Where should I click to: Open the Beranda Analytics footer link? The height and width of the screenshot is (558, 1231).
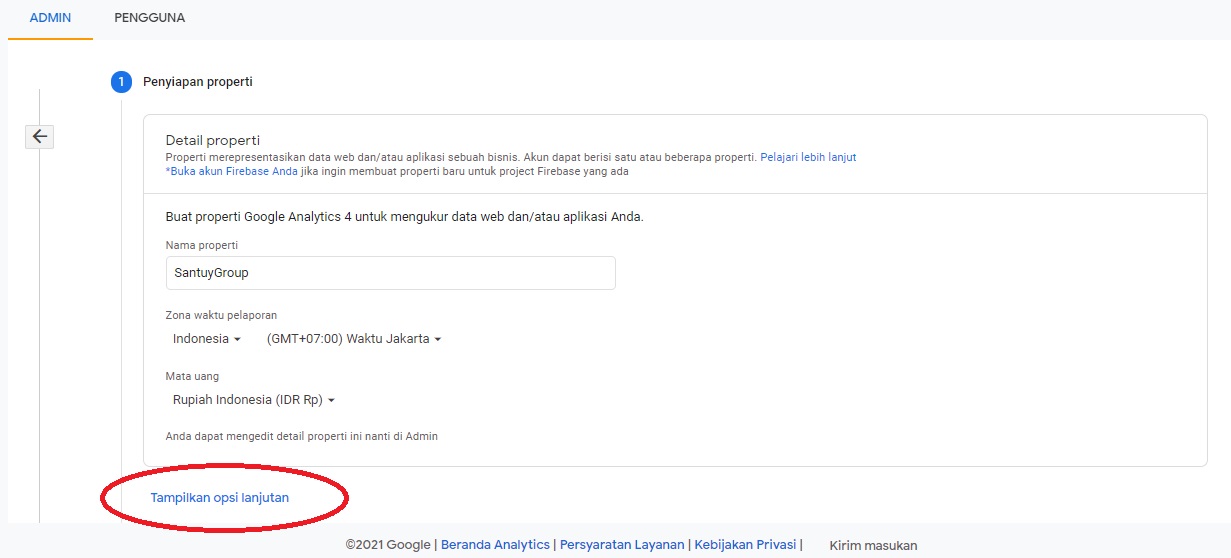[x=495, y=545]
